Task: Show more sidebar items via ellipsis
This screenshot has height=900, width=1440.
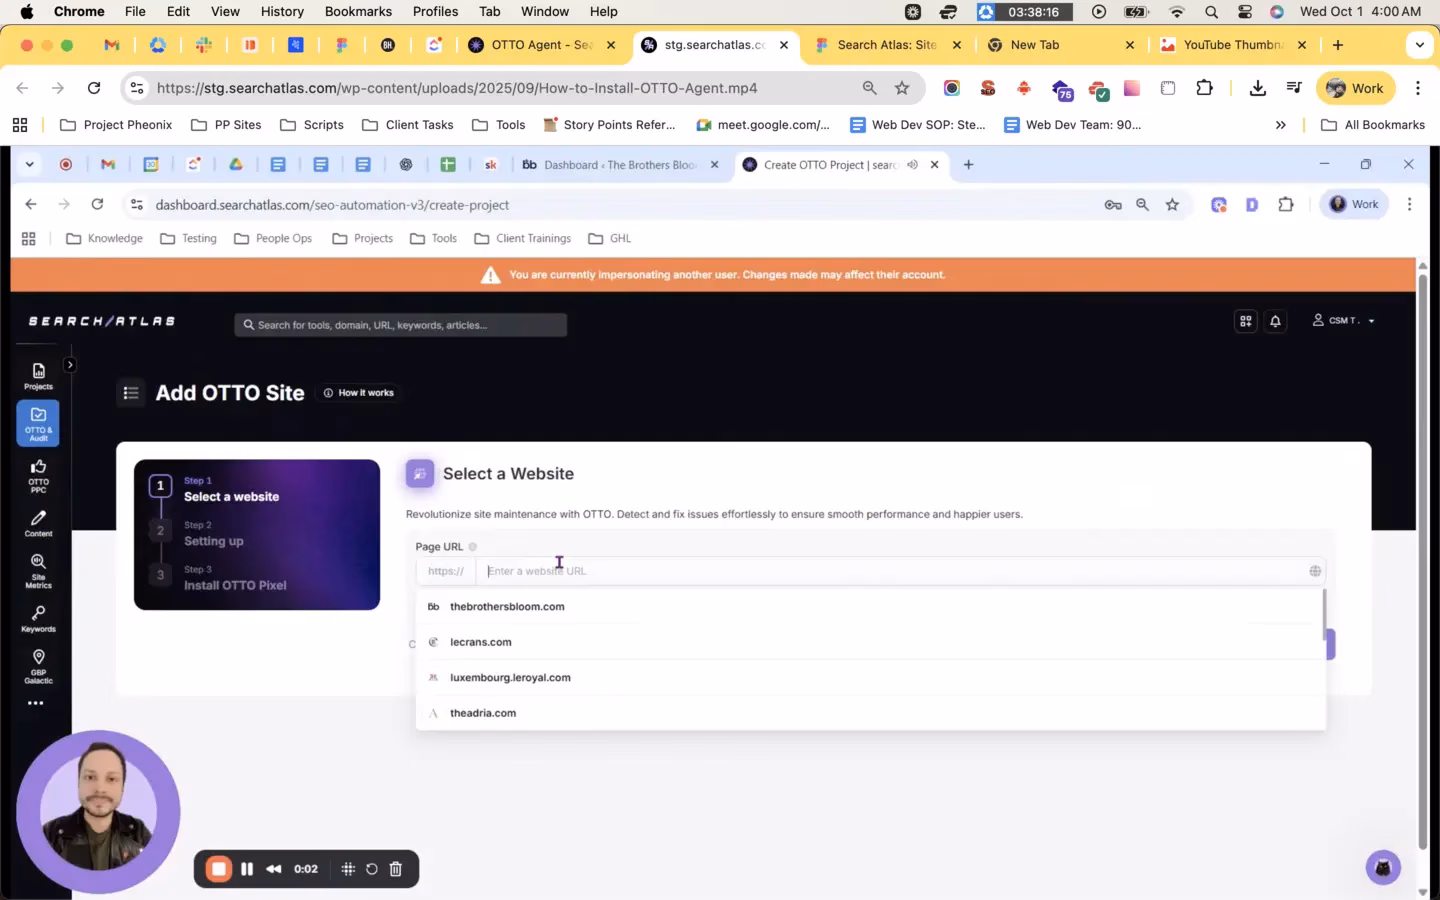Action: (x=36, y=703)
